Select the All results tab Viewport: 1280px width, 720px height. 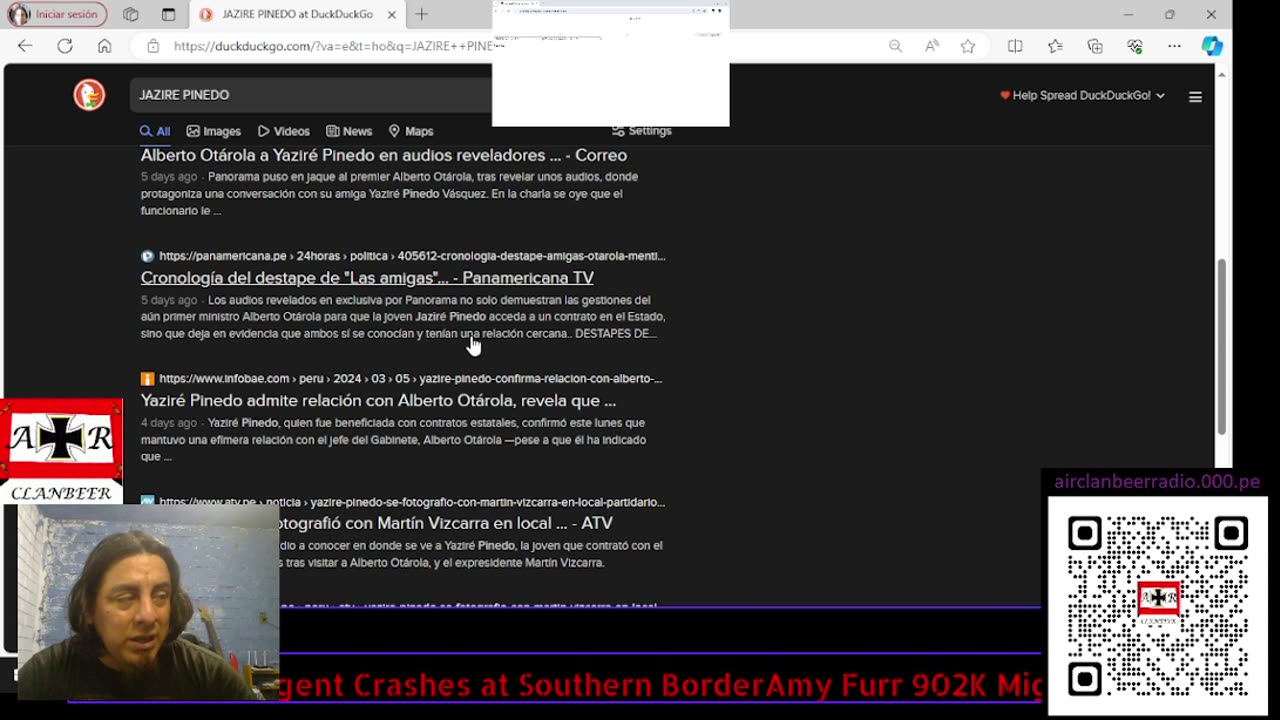click(155, 131)
